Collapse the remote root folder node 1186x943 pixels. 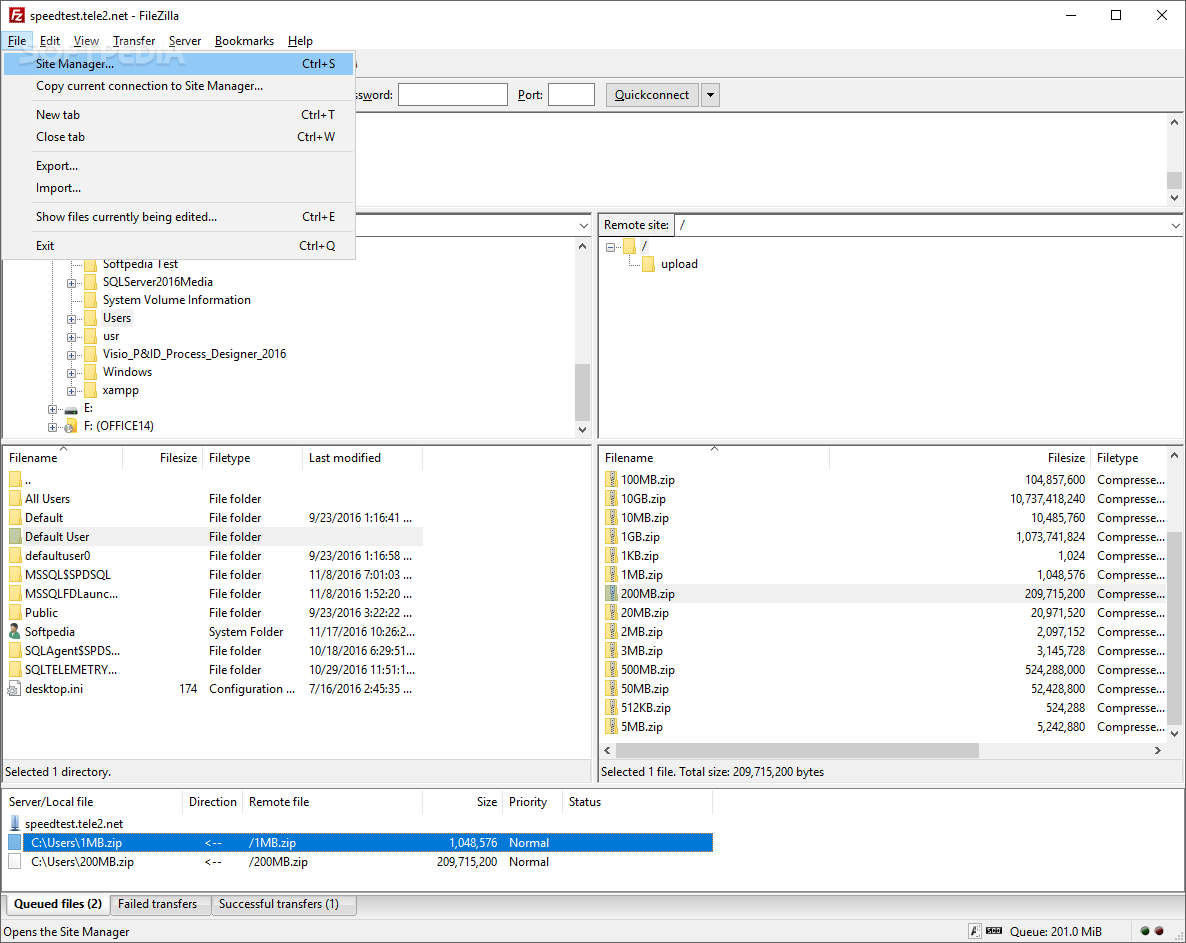(610, 247)
